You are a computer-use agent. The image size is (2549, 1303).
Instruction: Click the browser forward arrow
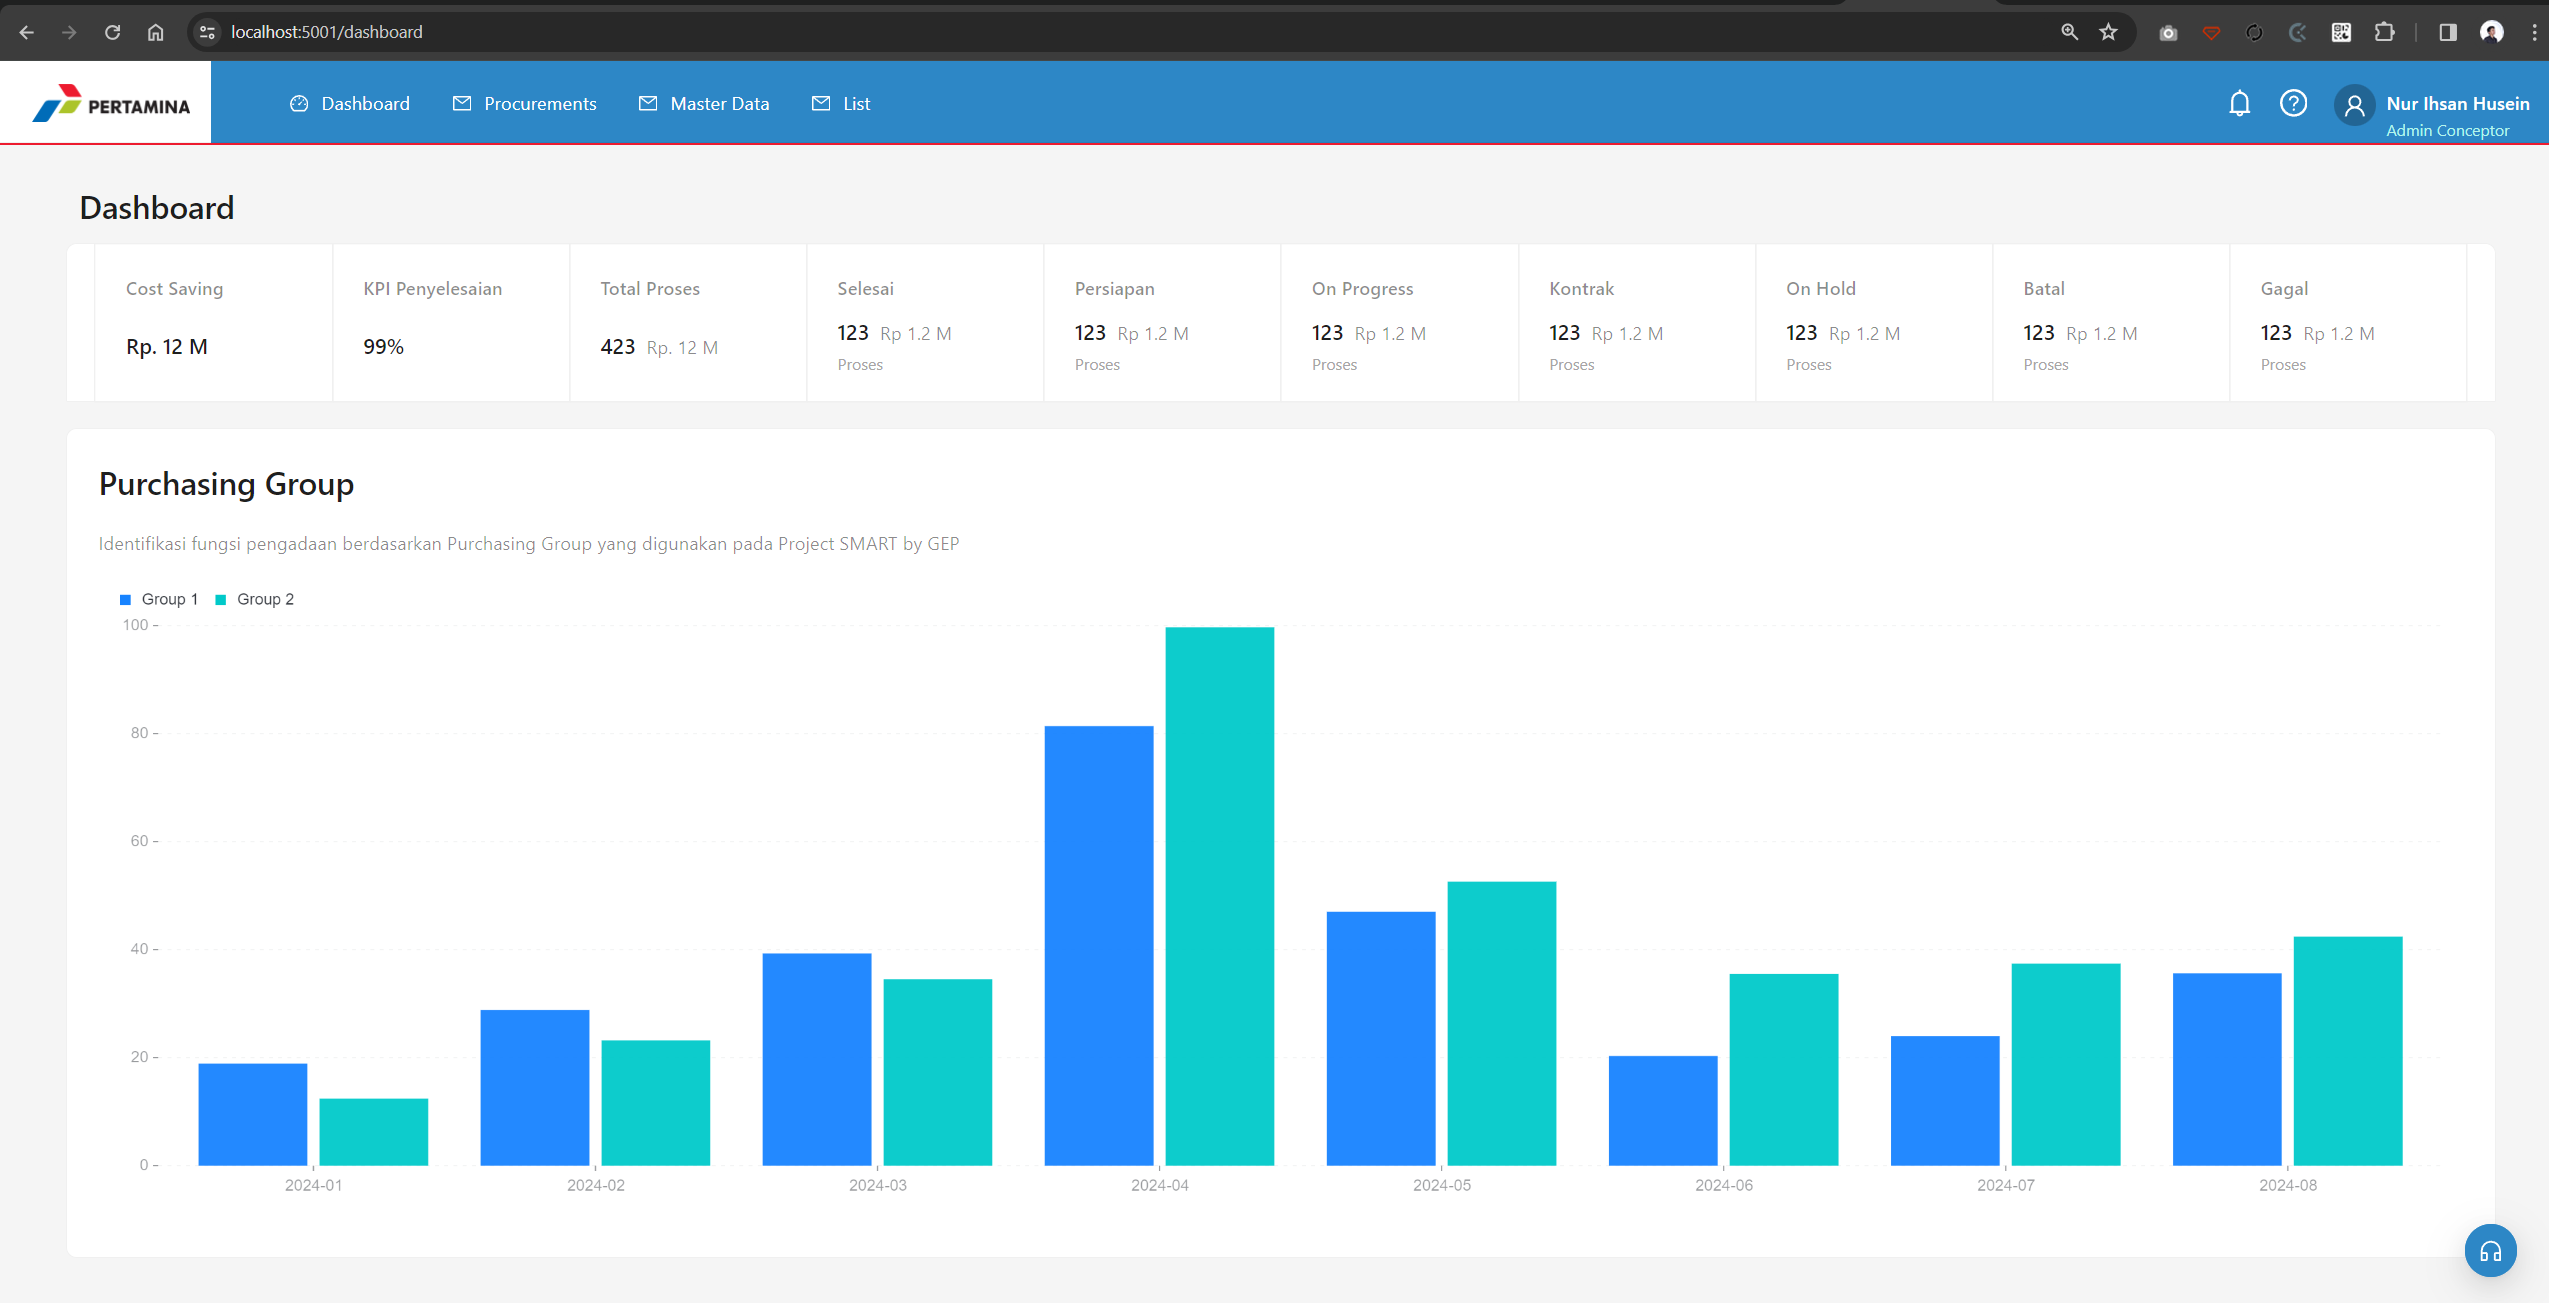(69, 32)
